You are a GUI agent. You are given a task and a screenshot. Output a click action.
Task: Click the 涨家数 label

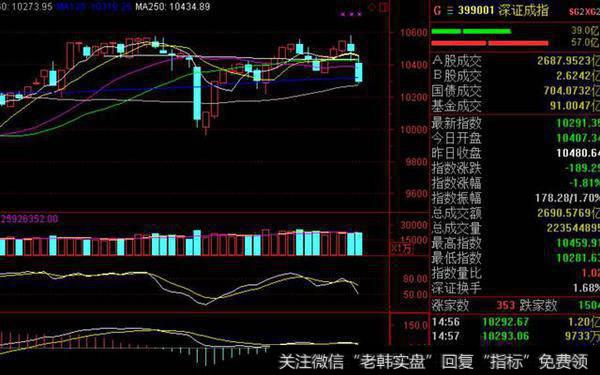(x=450, y=306)
